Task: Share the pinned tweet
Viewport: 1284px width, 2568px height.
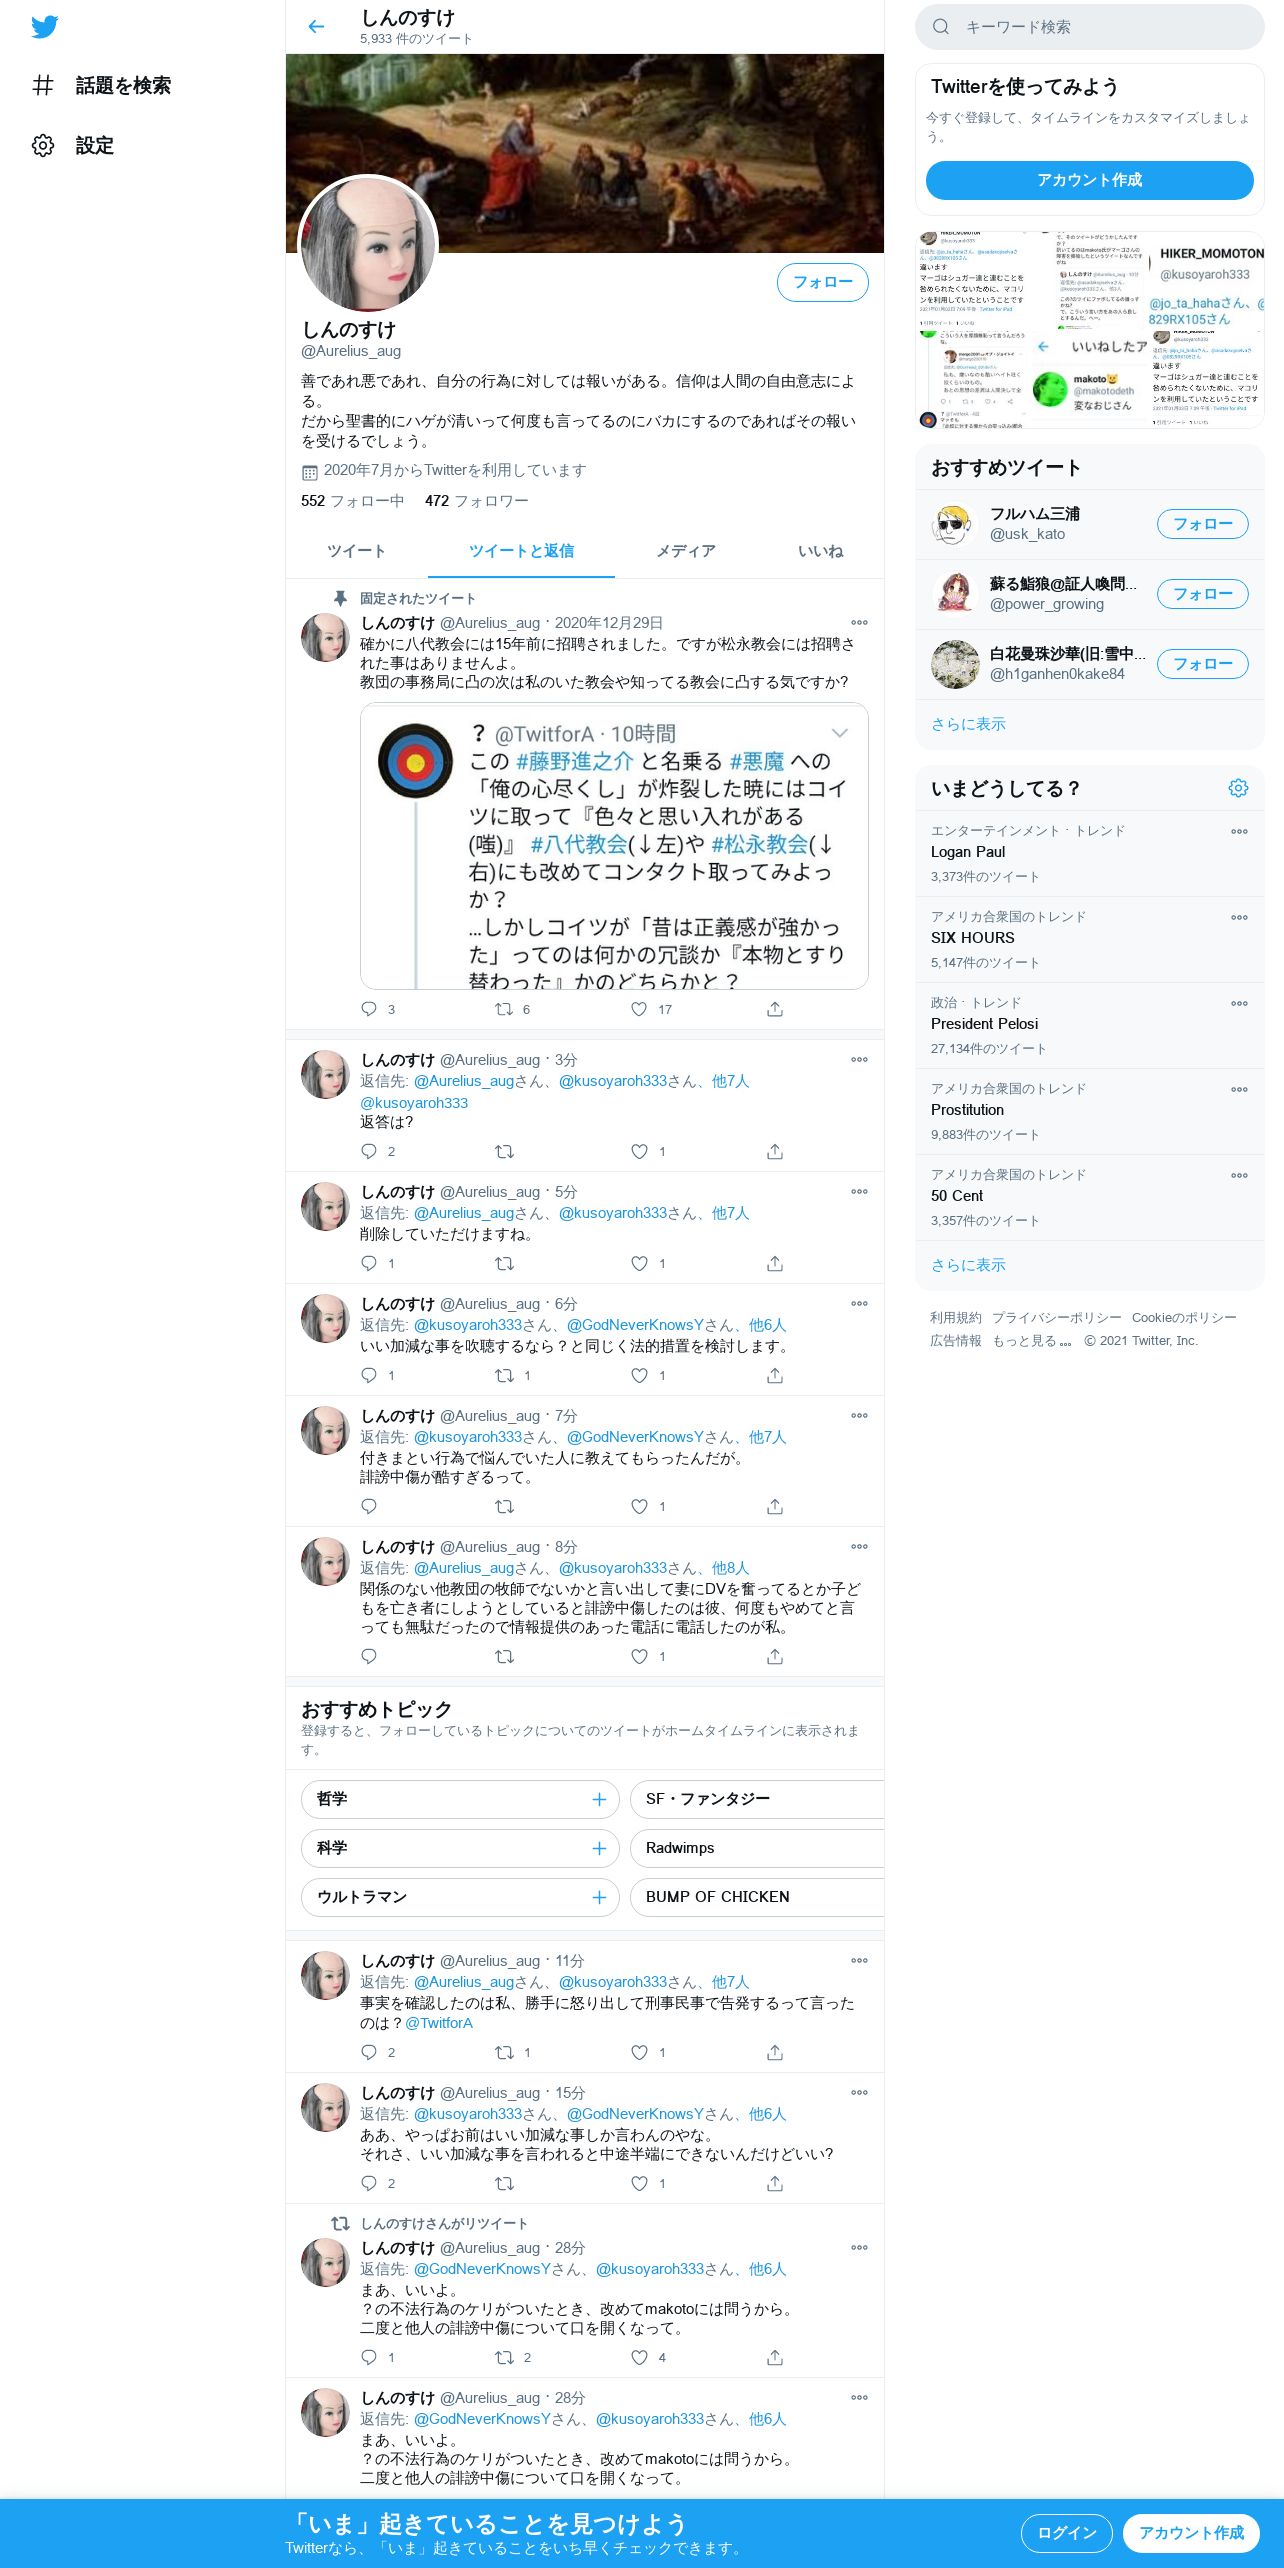Action: pos(774,1009)
